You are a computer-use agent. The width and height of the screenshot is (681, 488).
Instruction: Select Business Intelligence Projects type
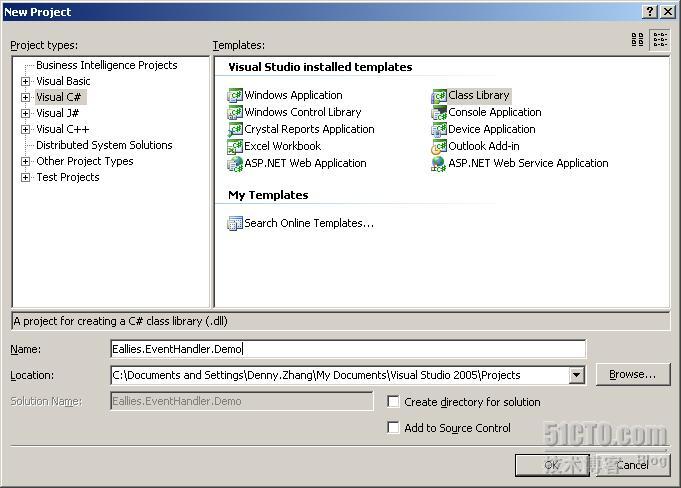107,65
